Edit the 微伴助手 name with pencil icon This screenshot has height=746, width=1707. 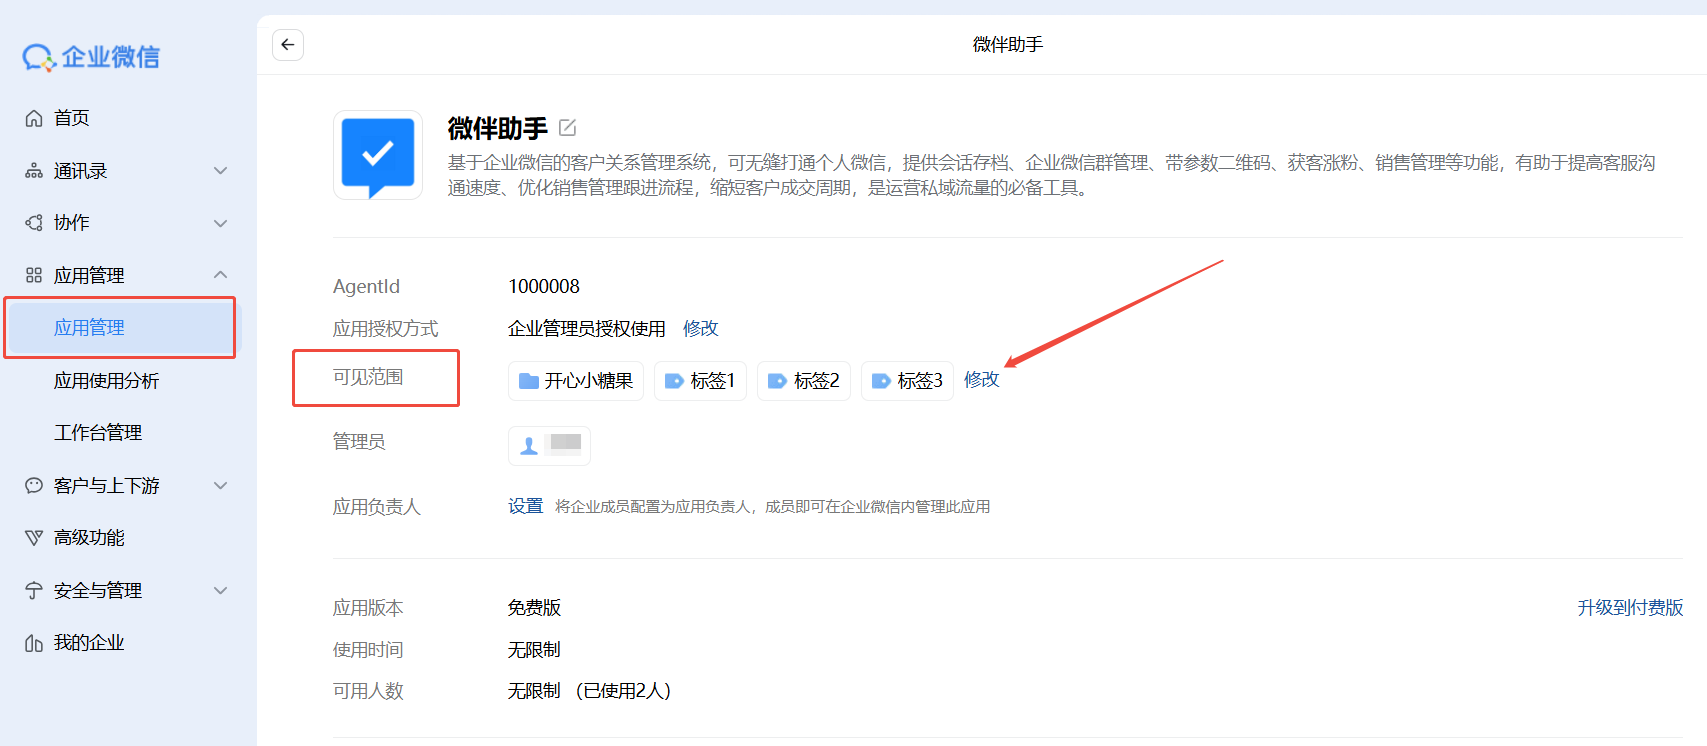click(568, 128)
